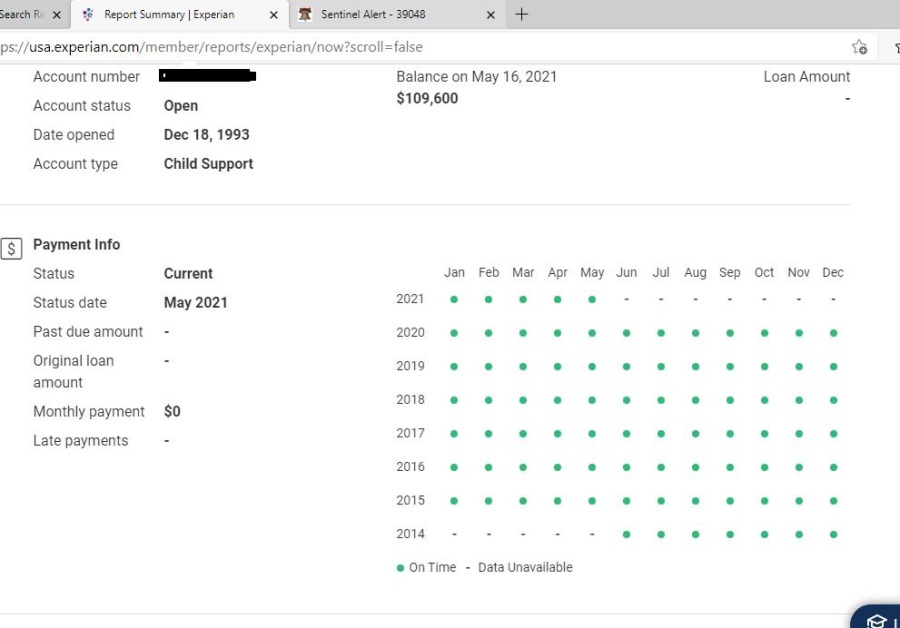900x628 pixels.
Task: Open the graduation cap help widget
Action: pos(877,620)
